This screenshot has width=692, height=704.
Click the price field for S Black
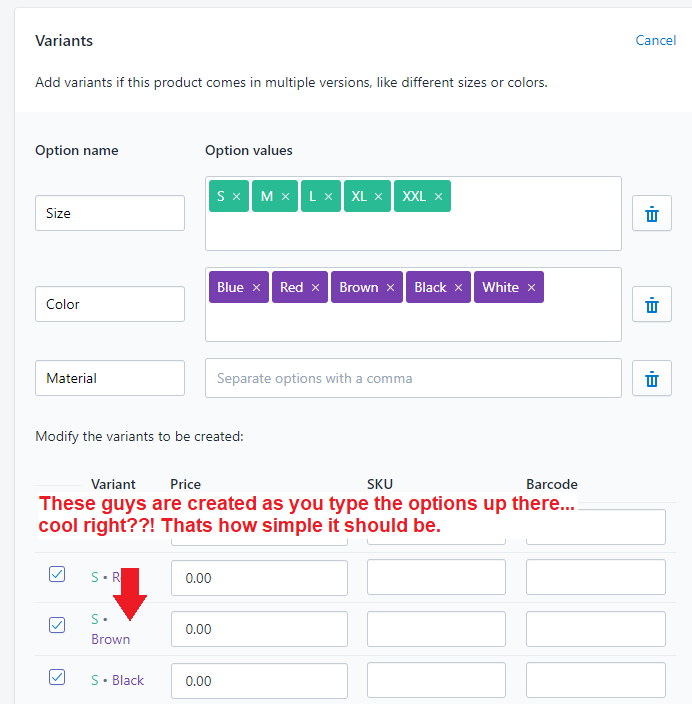pyautogui.click(x=259, y=680)
